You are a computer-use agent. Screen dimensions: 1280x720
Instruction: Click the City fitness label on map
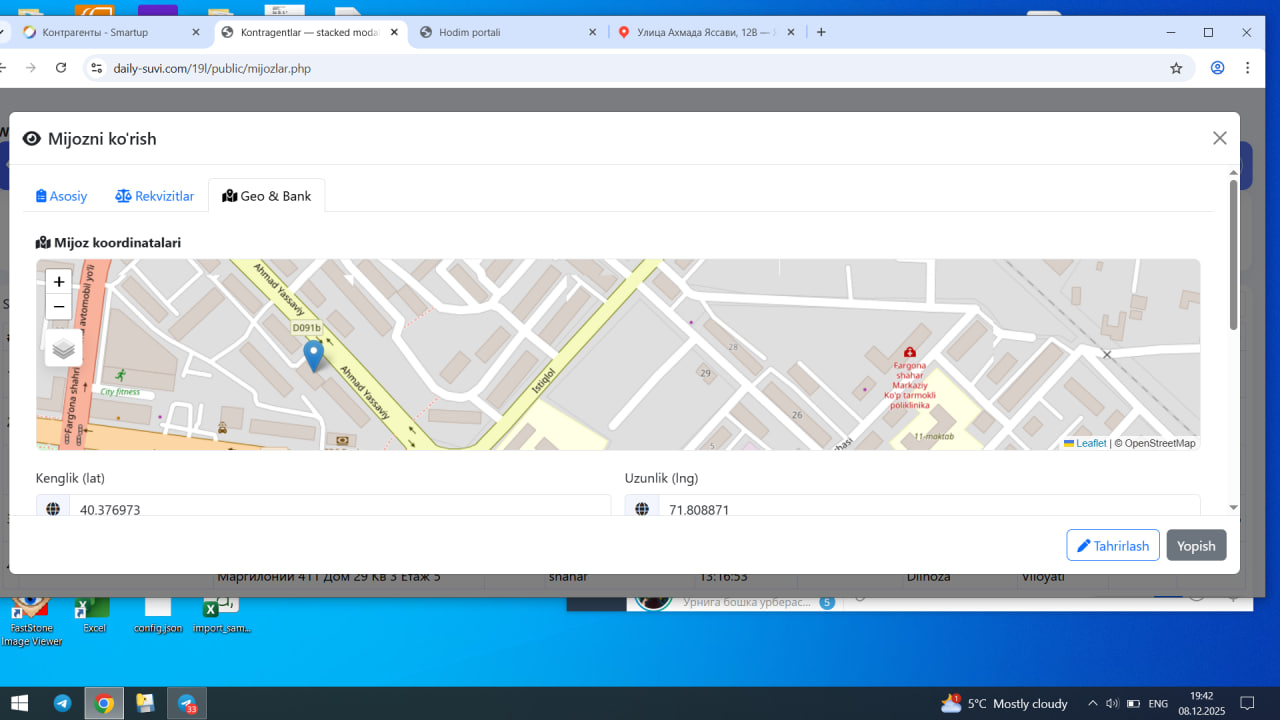pyautogui.click(x=121, y=392)
